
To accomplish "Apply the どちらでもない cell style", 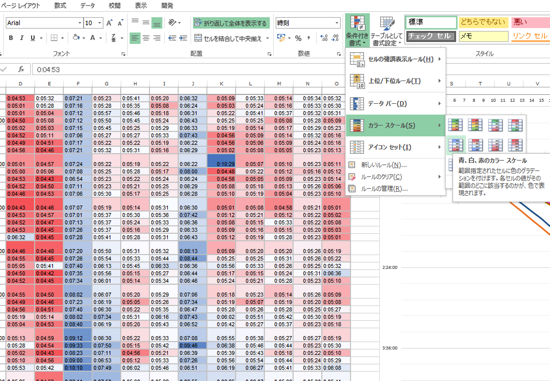I will click(x=483, y=22).
